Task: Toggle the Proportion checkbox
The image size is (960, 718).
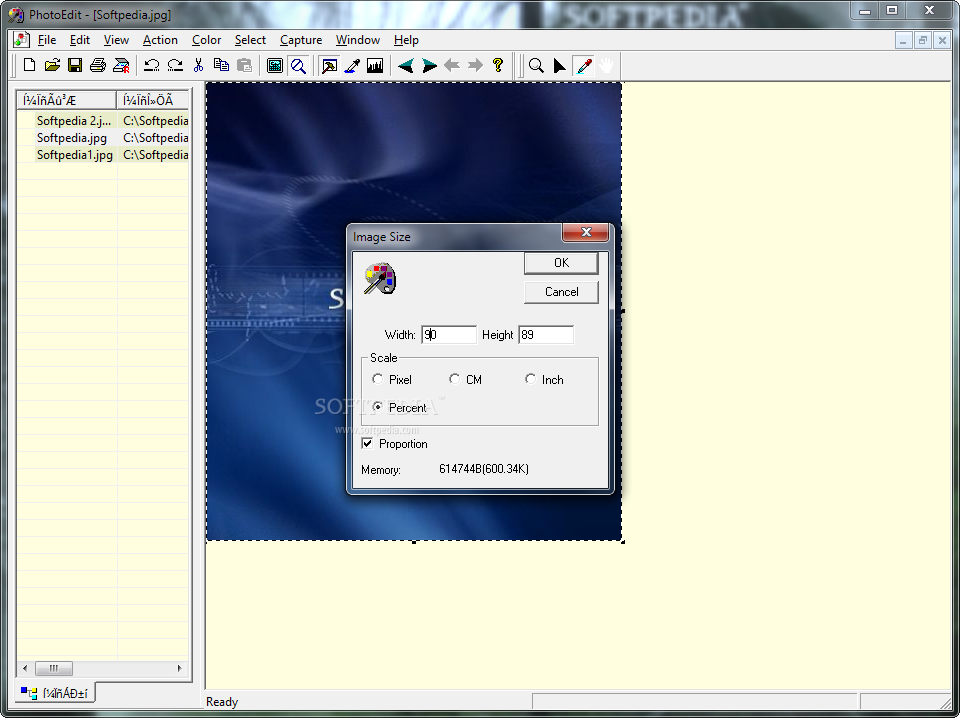Action: (x=367, y=443)
